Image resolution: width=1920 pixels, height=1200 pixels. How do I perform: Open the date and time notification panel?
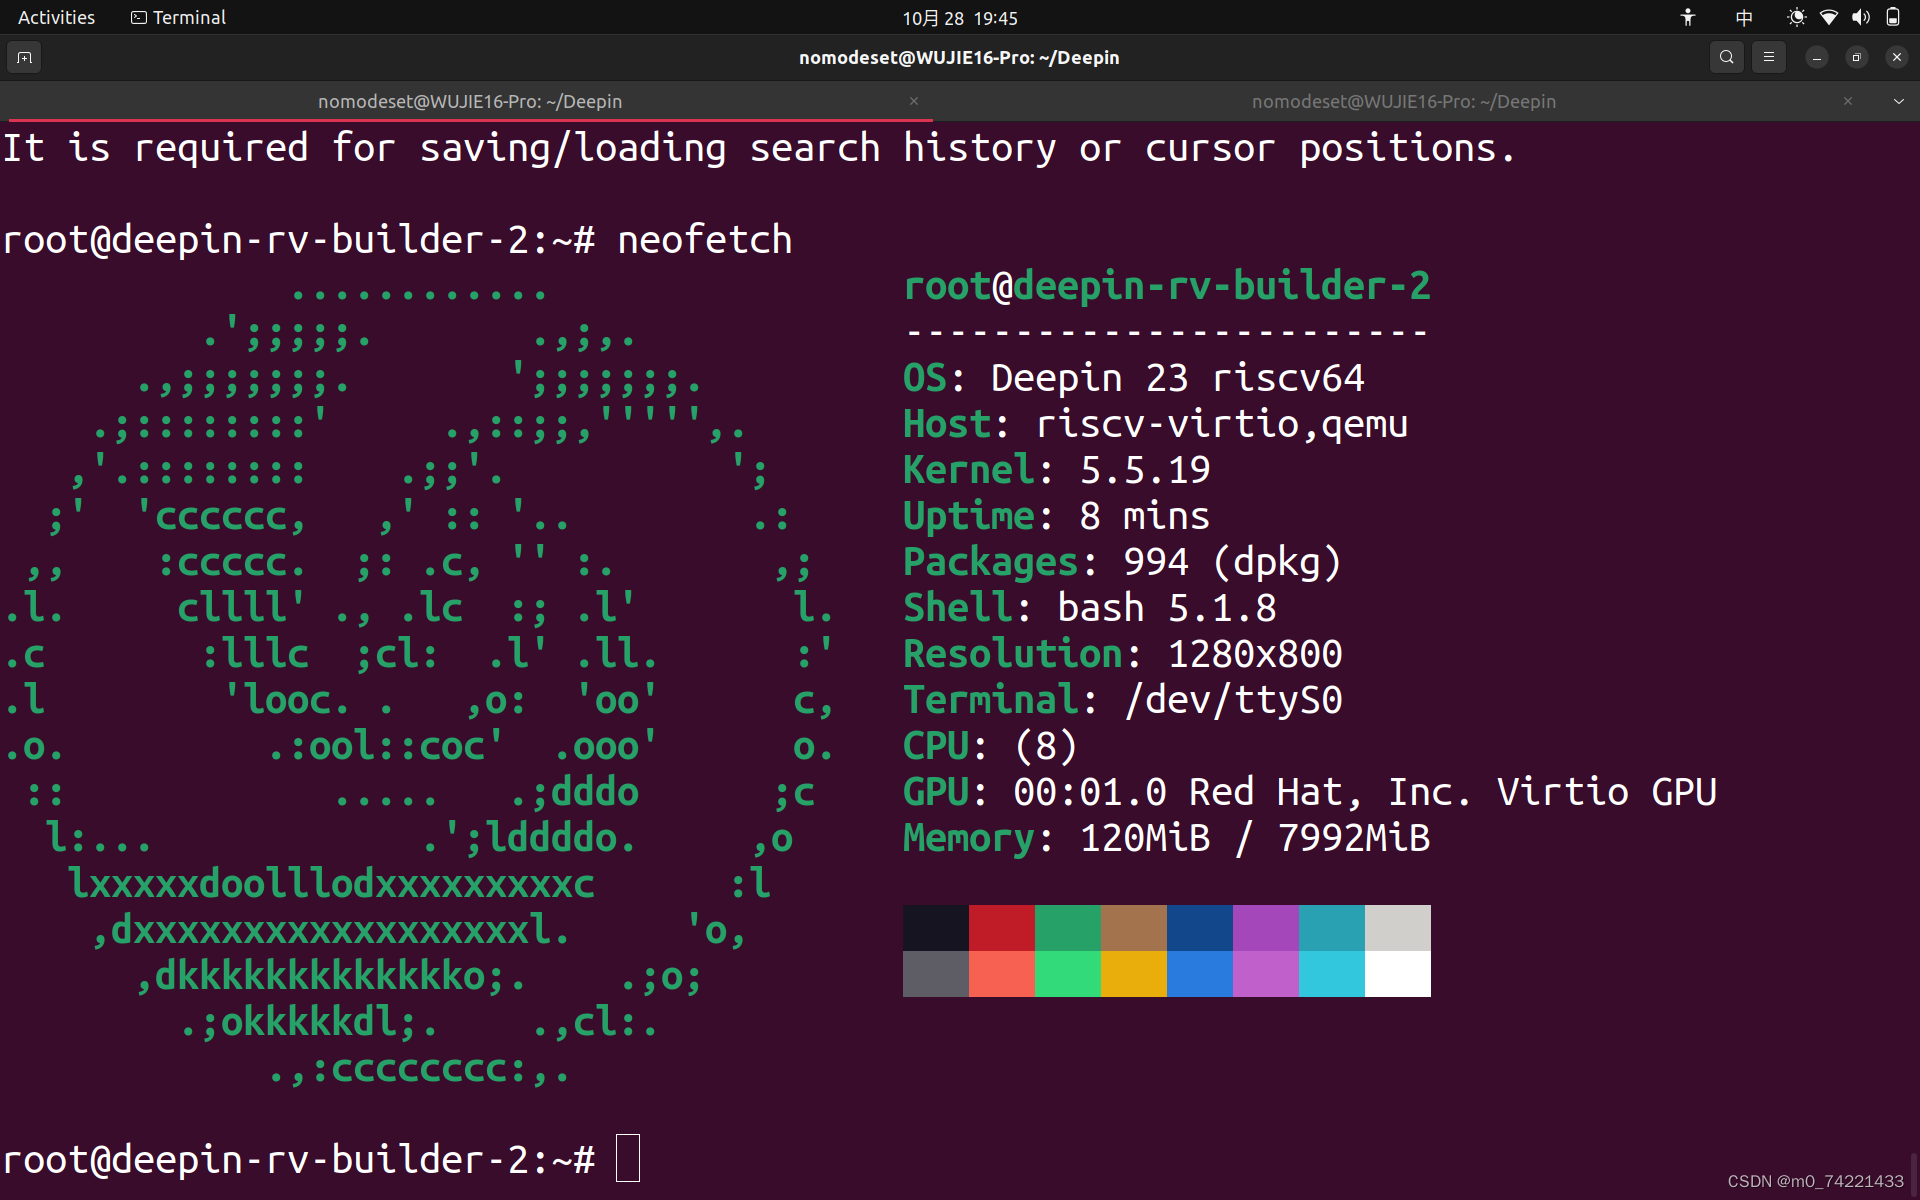(x=959, y=18)
